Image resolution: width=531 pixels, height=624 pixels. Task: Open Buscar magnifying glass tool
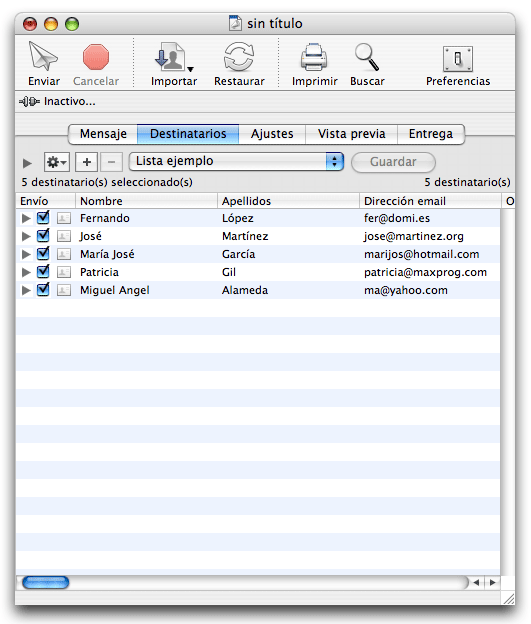(x=367, y=57)
